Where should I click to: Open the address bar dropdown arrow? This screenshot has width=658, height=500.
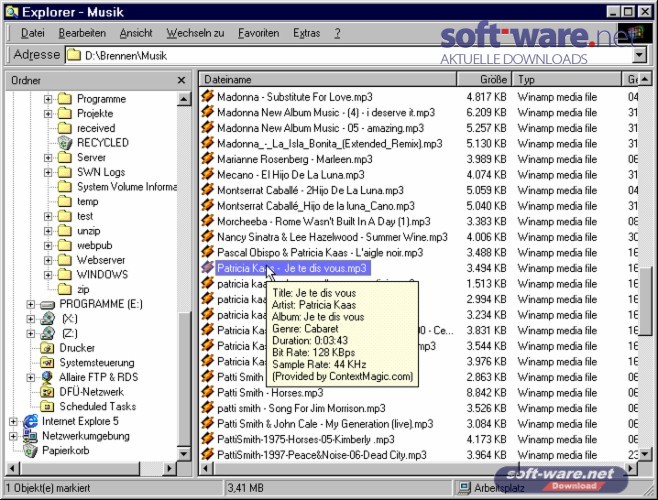(x=640, y=55)
